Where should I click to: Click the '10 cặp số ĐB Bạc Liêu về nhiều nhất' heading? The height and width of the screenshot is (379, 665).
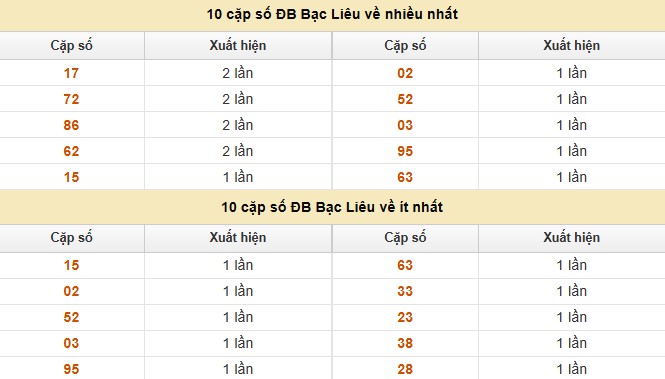click(332, 14)
